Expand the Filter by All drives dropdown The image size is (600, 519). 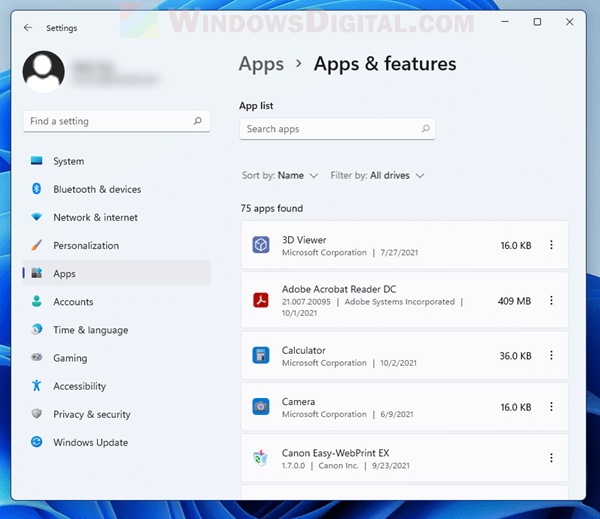point(378,176)
